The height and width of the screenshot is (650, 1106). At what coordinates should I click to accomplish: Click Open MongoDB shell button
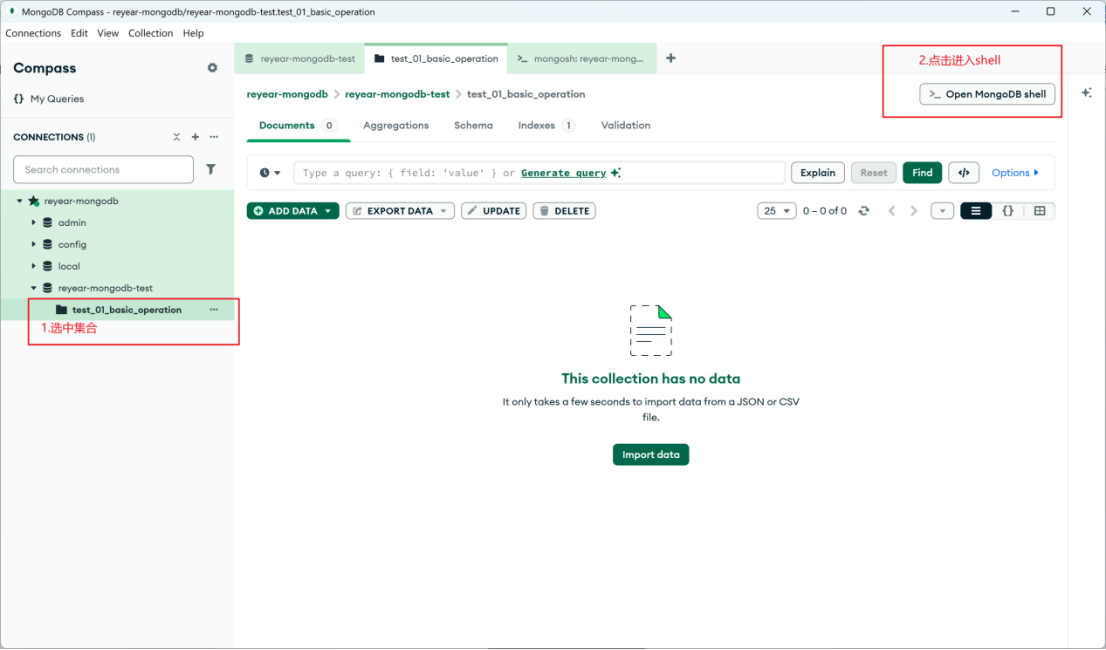pos(987,94)
